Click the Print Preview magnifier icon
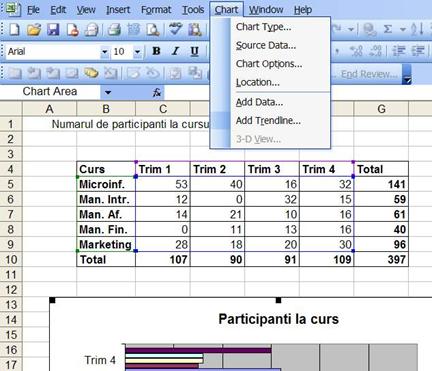Screen dimensions: 432x371 click(153, 29)
